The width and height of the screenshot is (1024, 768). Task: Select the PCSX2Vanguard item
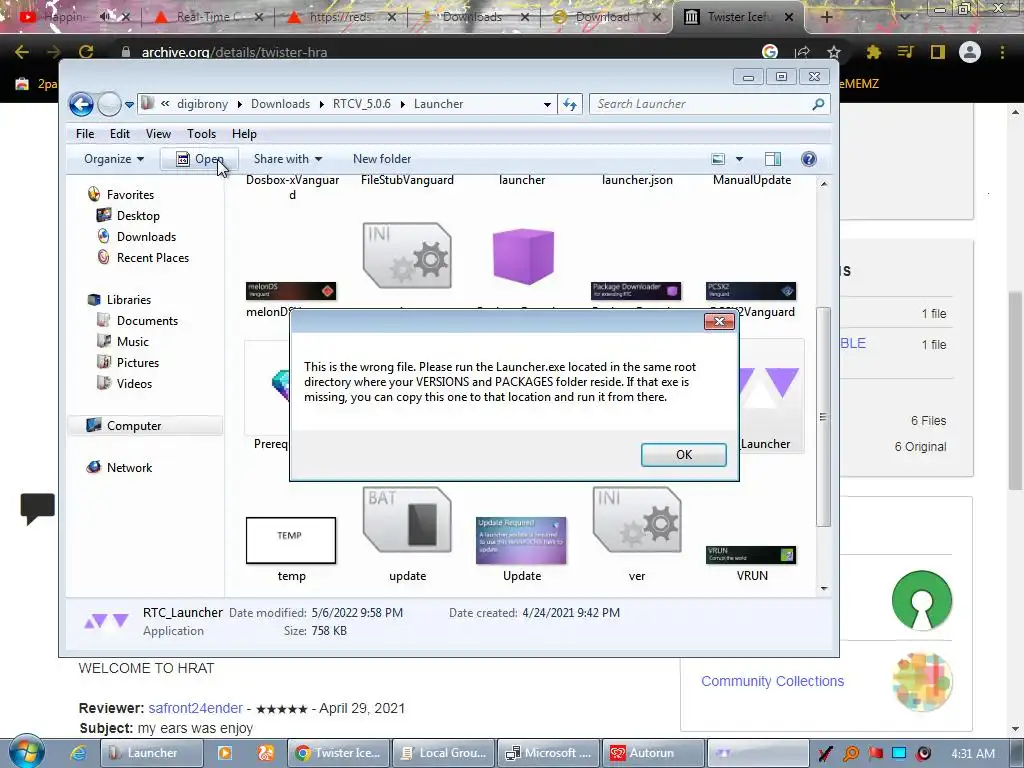click(751, 291)
